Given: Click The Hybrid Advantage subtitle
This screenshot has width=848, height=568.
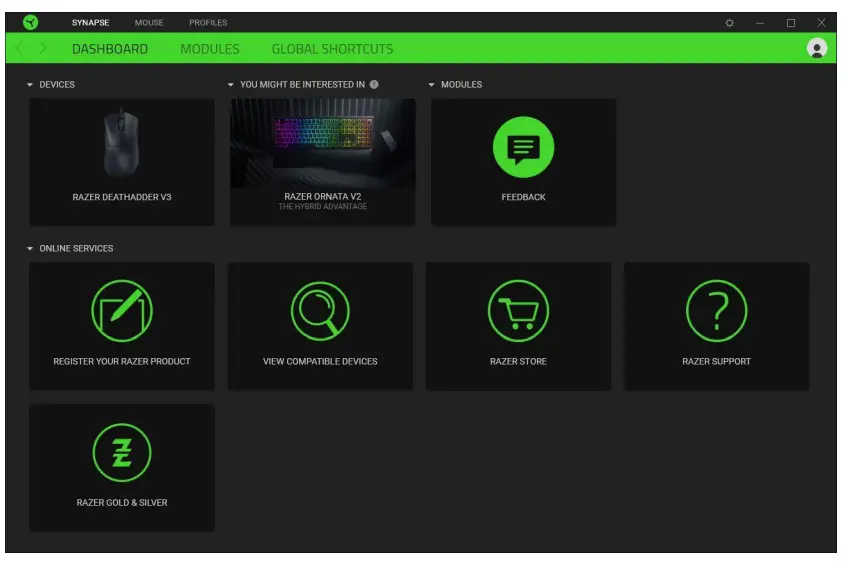Looking at the screenshot, I should click(x=323, y=207).
